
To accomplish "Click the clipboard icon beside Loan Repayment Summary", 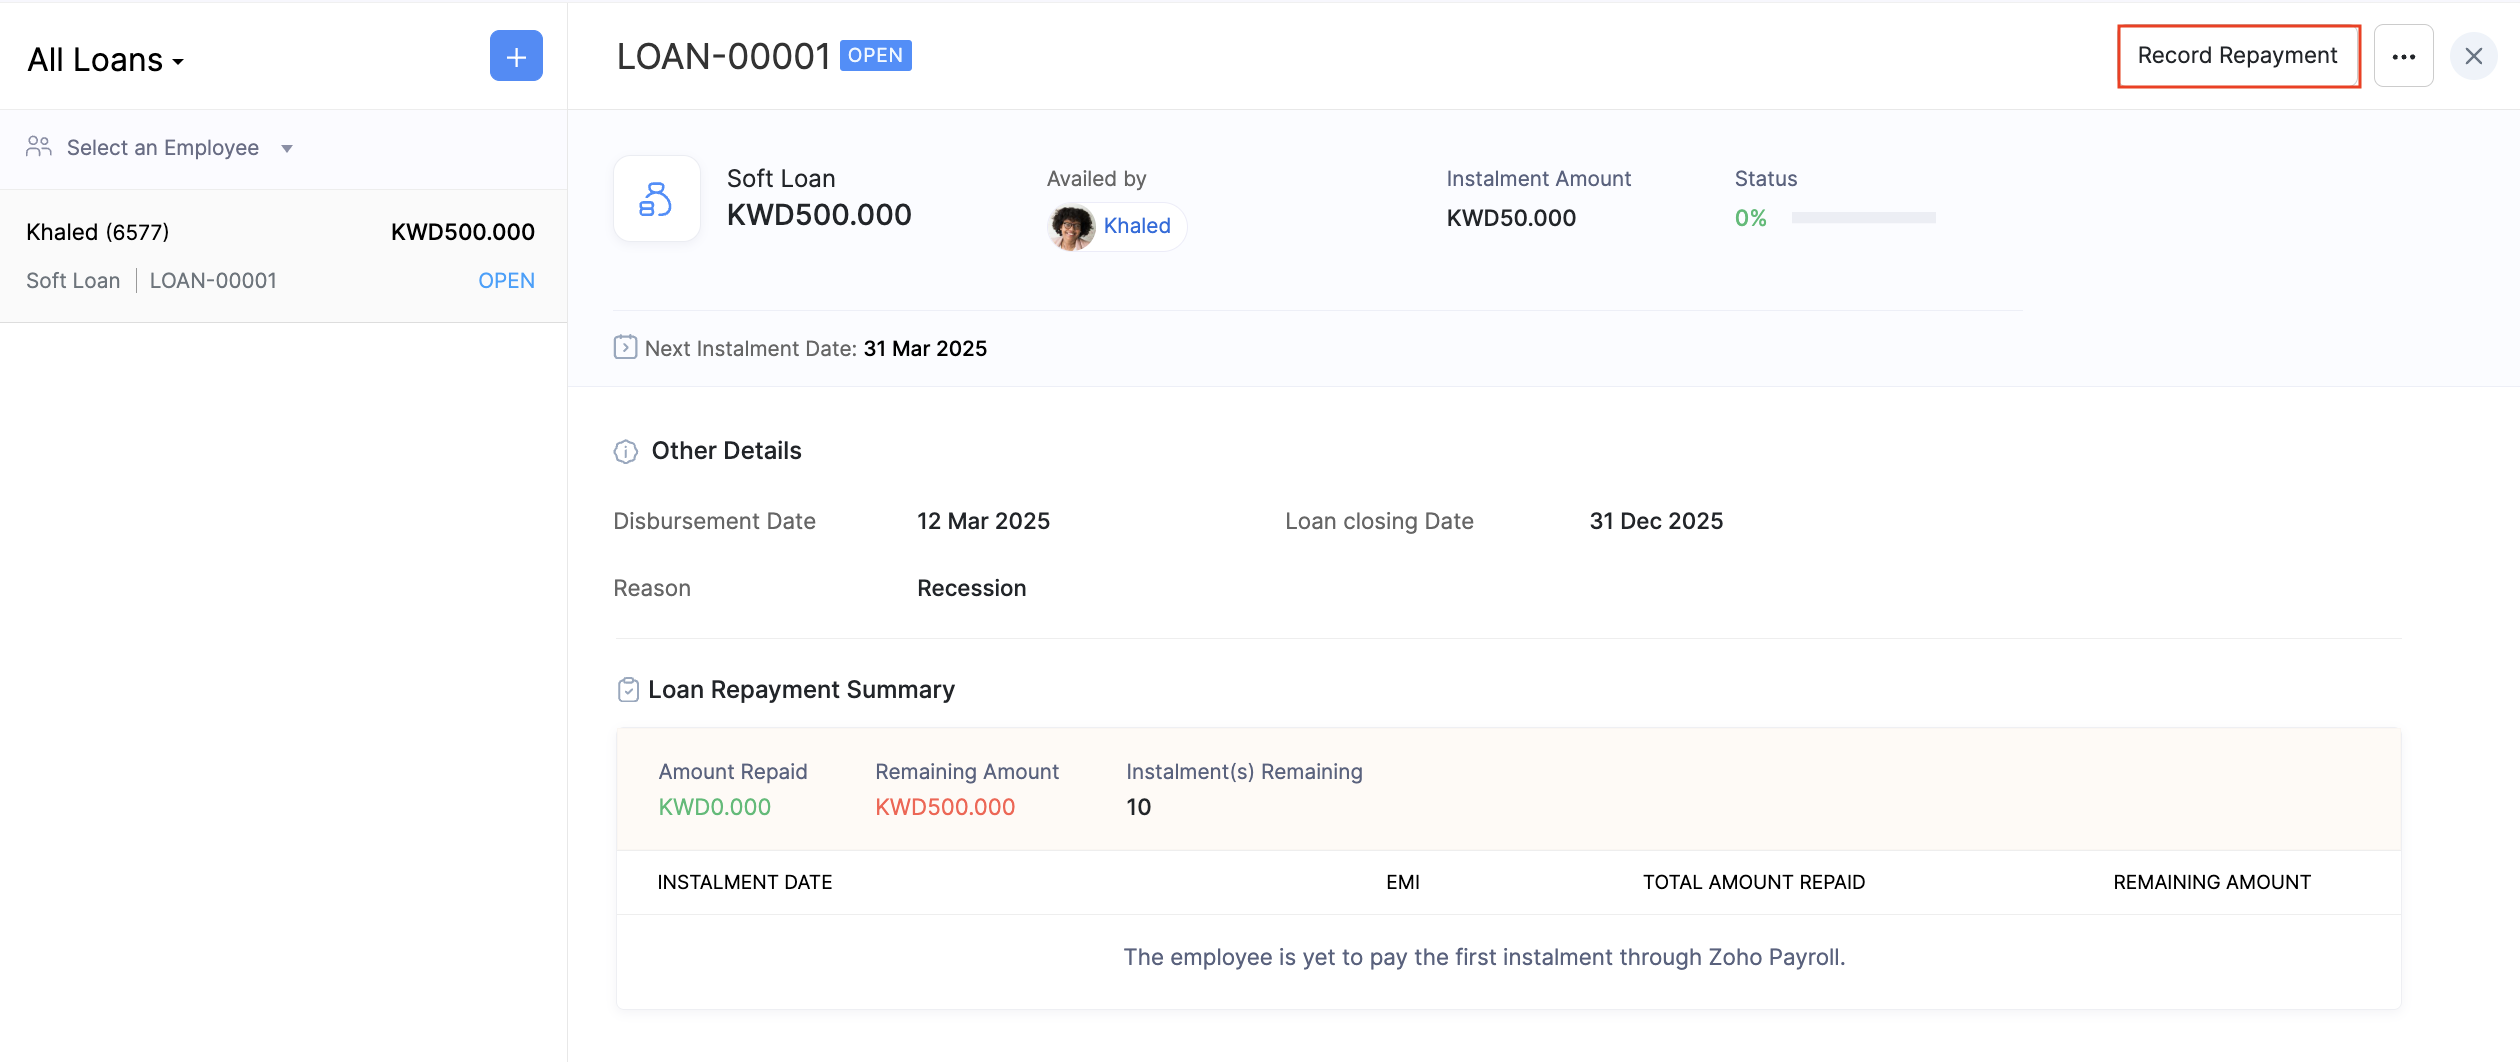I will 628,690.
